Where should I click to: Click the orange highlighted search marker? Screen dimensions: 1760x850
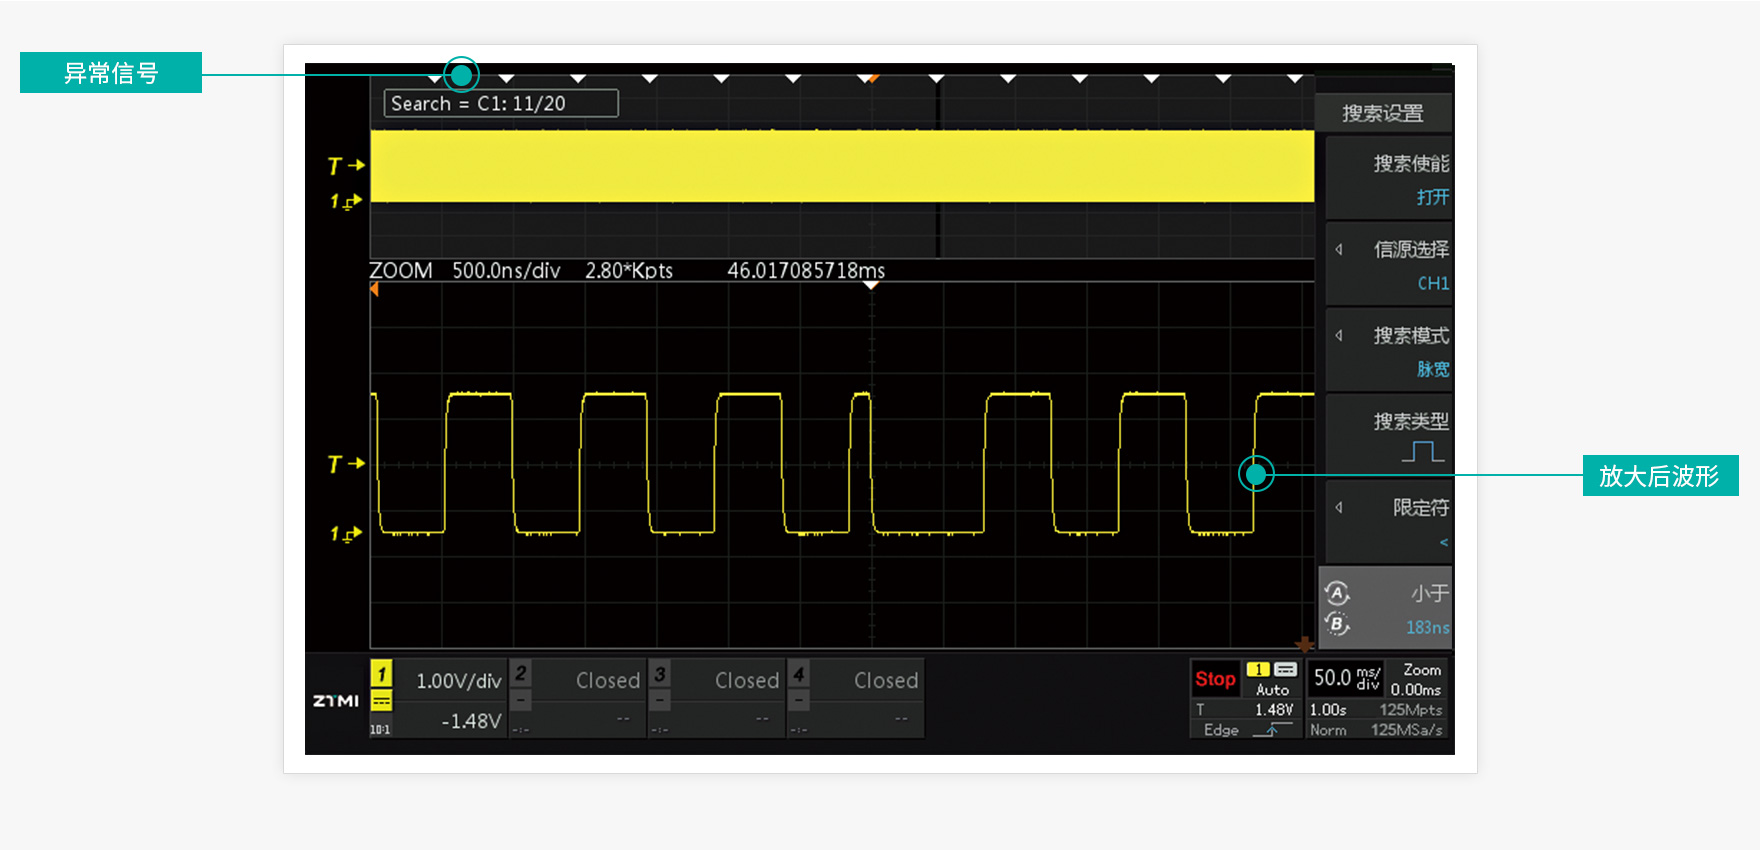tap(873, 78)
